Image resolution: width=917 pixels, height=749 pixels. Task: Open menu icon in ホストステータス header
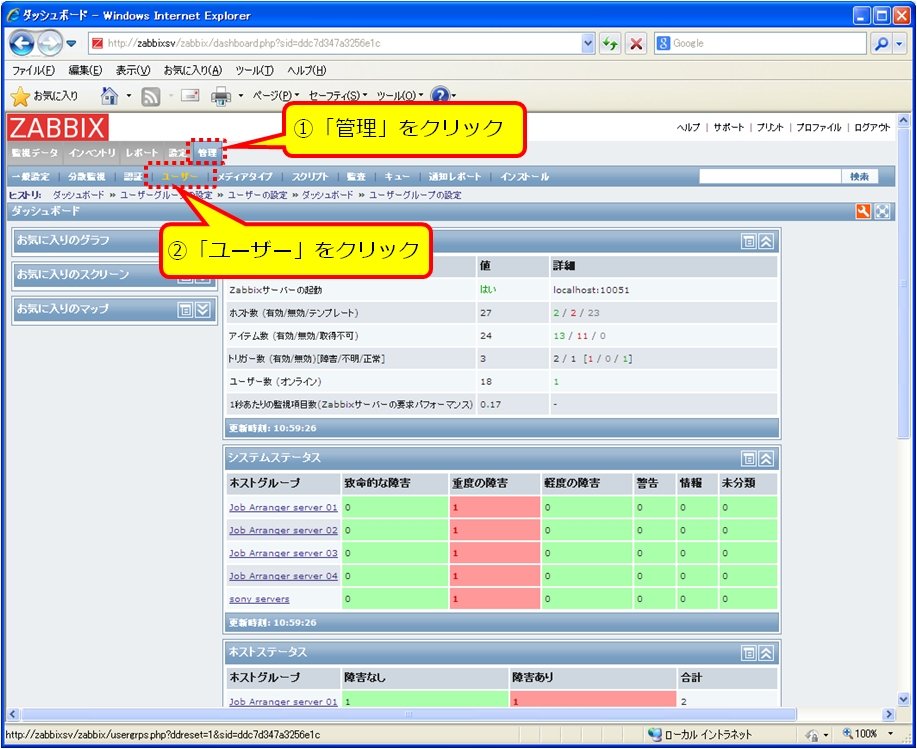click(x=749, y=653)
